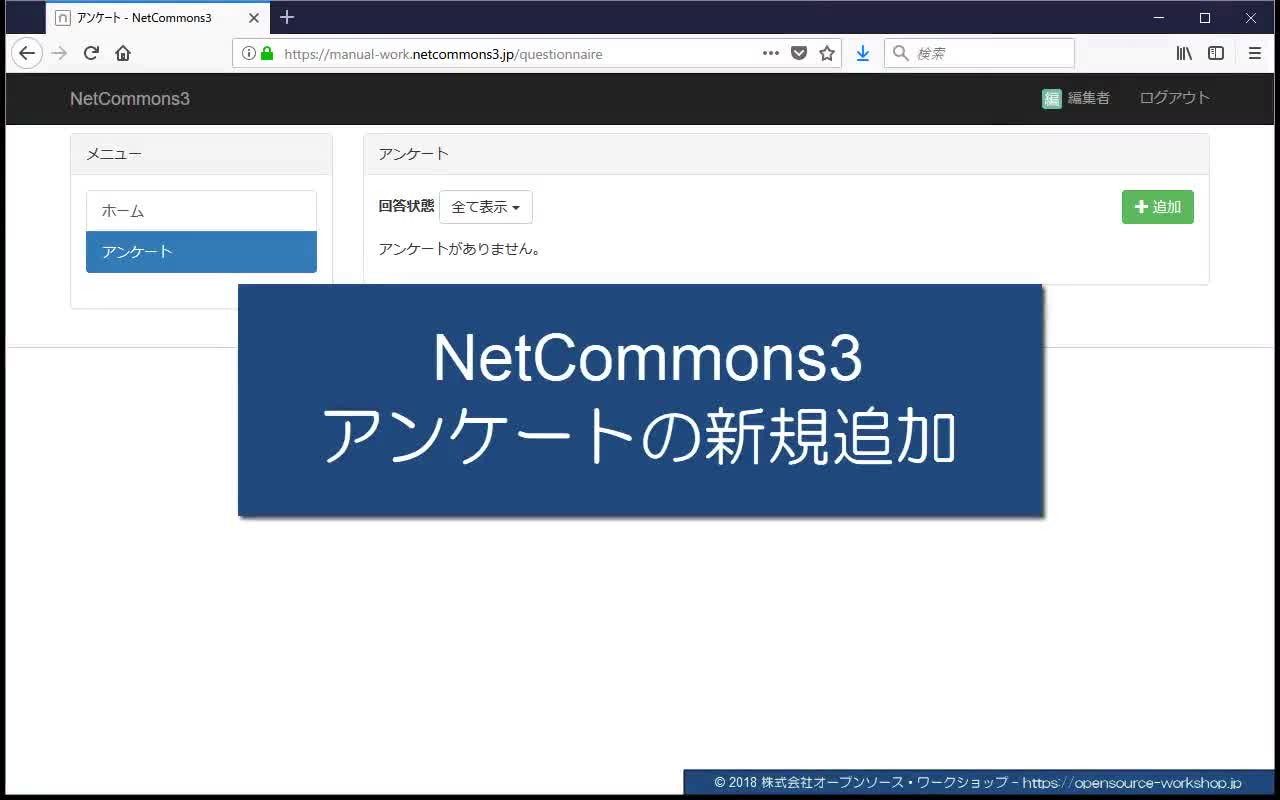Click the Pocket save icon
This screenshot has width=1280, height=800.
click(x=799, y=53)
